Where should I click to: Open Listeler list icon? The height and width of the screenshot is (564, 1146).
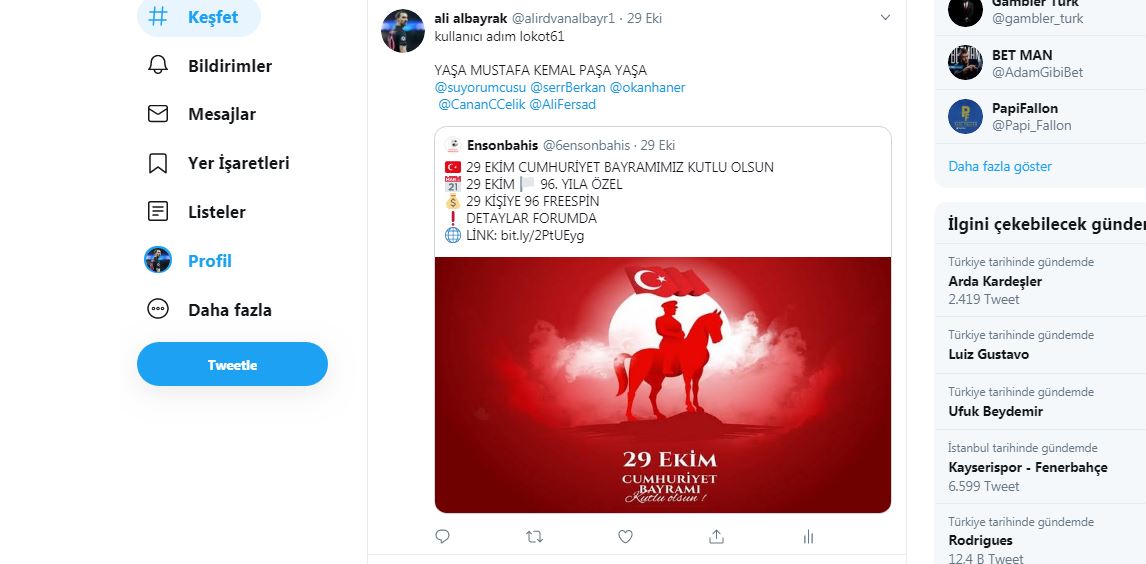(158, 212)
